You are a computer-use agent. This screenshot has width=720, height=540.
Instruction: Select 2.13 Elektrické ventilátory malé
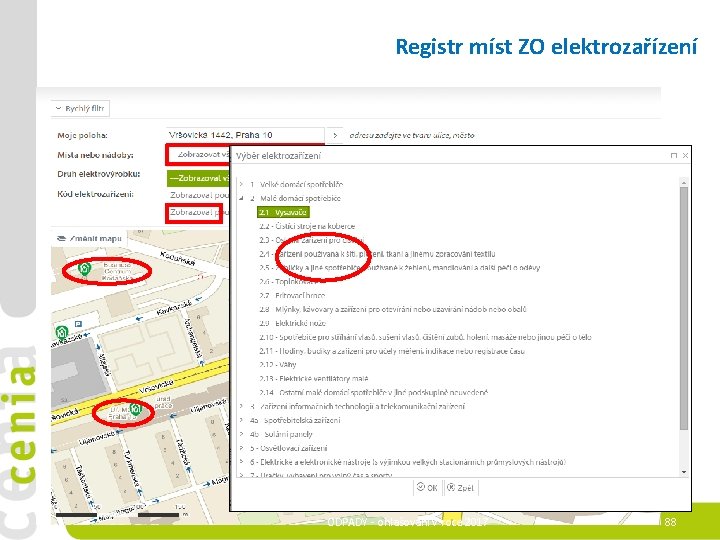(314, 379)
